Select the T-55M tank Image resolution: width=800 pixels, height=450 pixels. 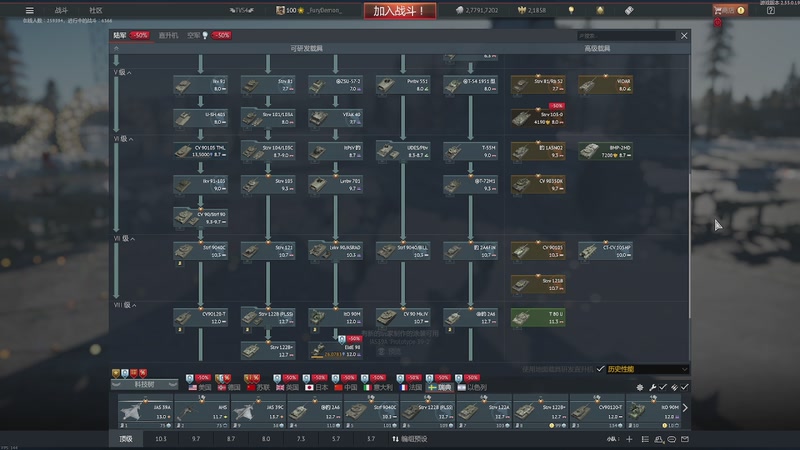[470, 151]
